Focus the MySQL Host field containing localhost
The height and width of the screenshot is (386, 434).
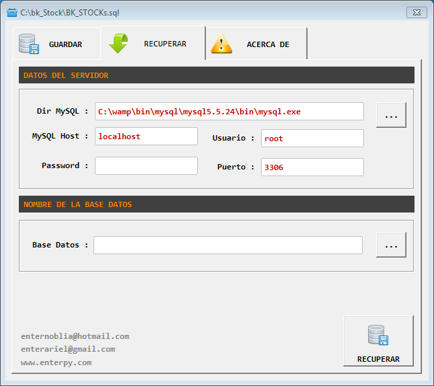click(146, 136)
